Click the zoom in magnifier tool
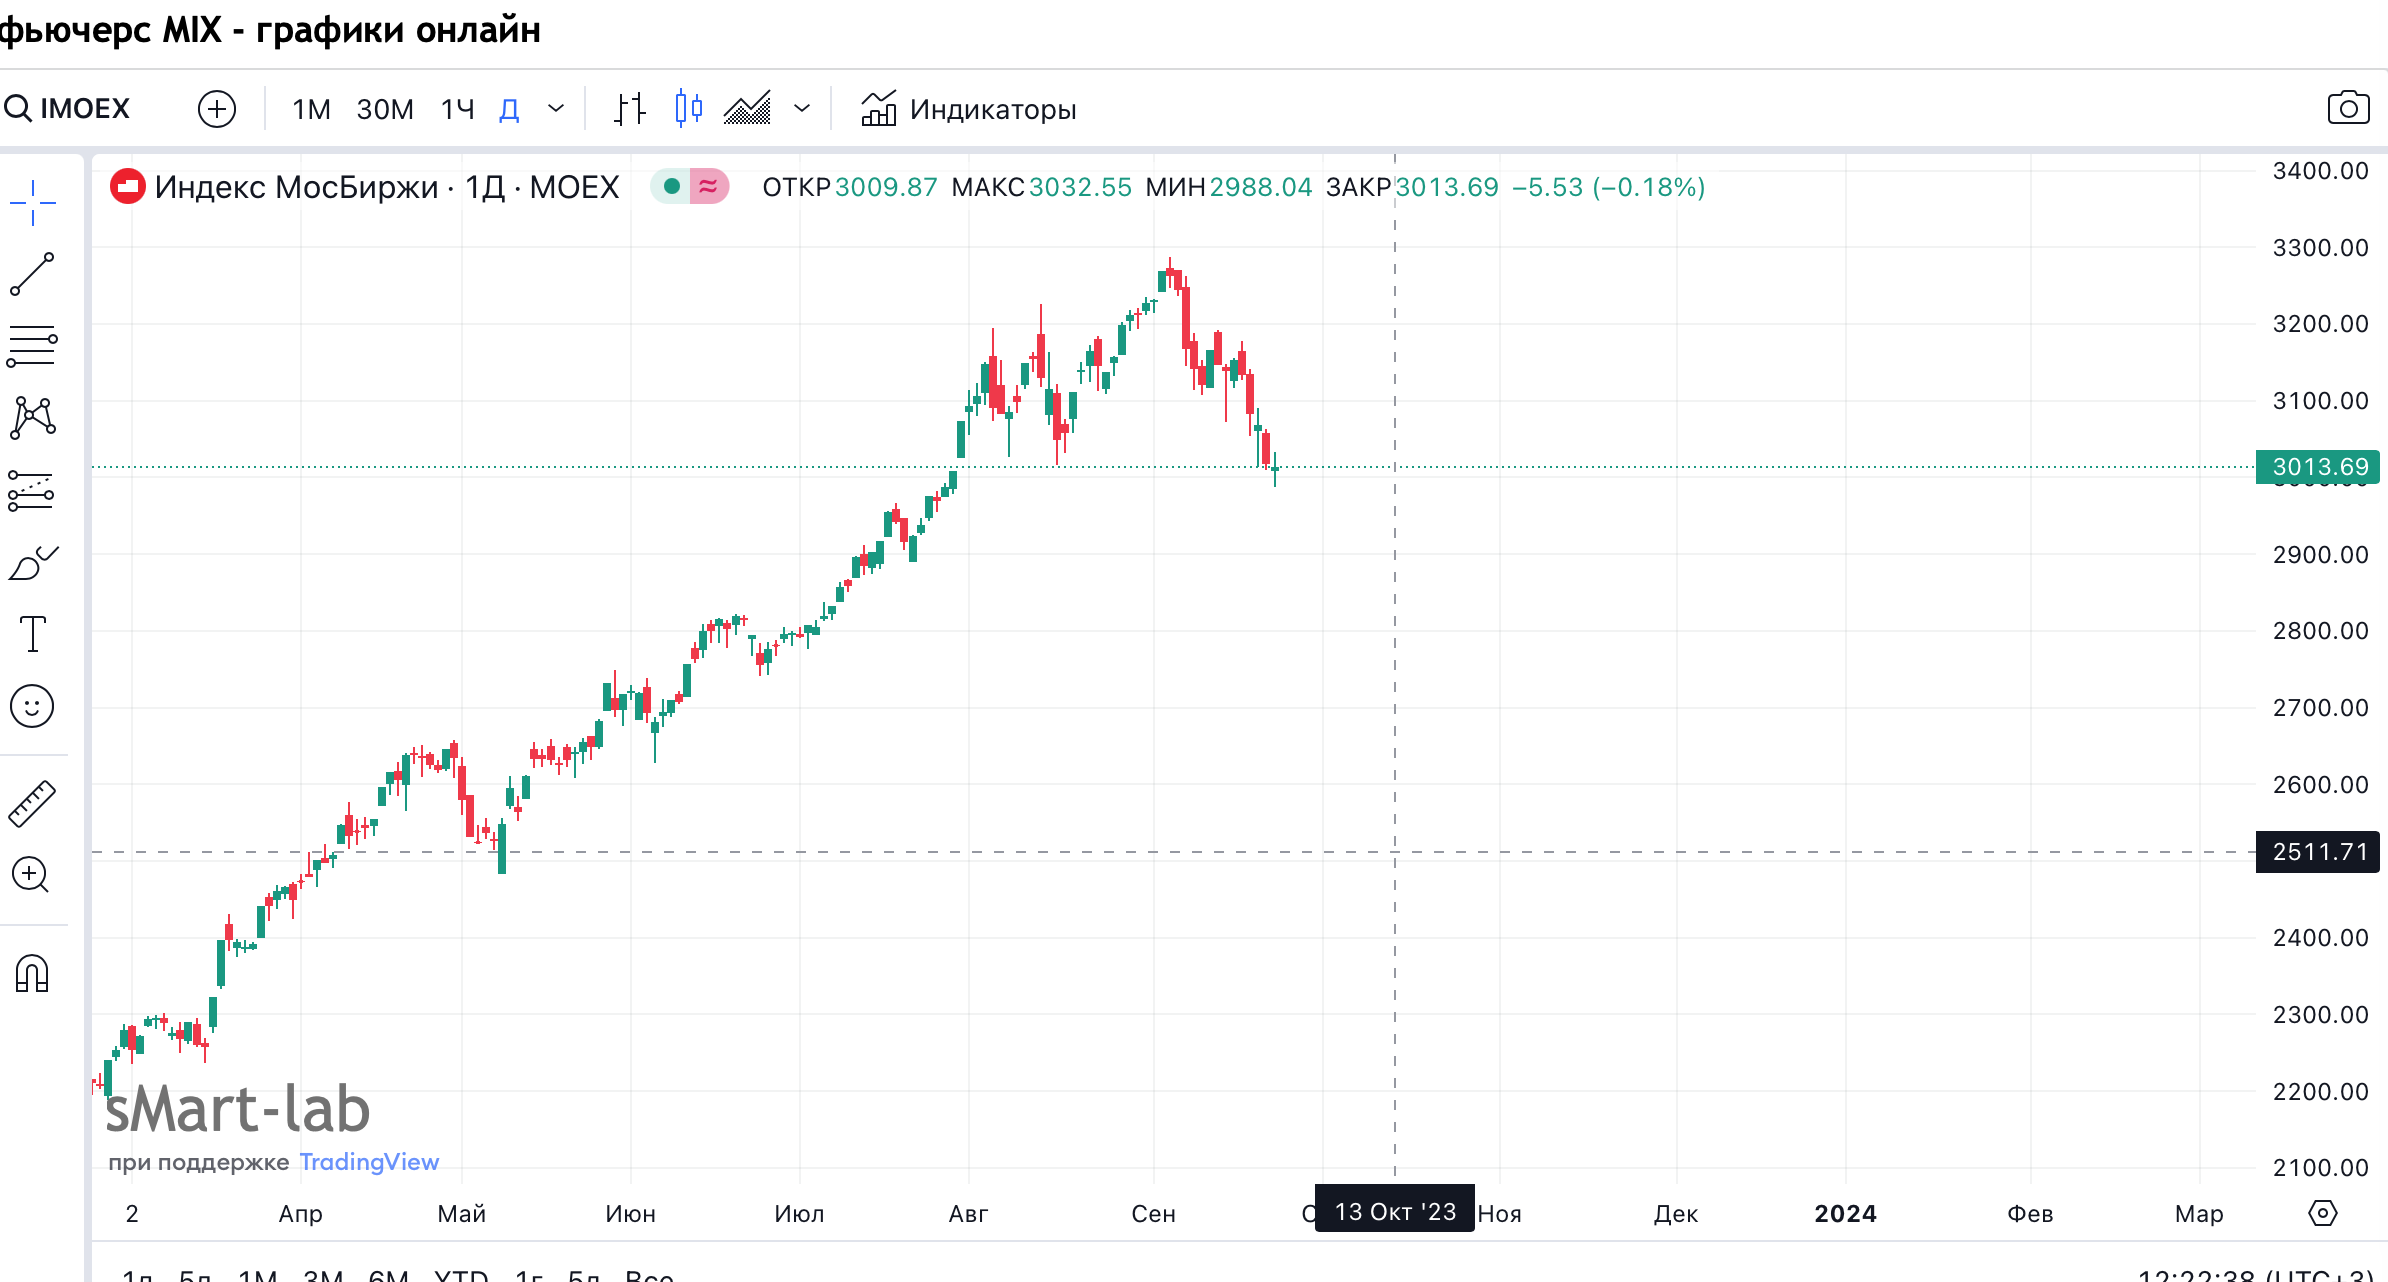The width and height of the screenshot is (2388, 1282). coord(31,875)
